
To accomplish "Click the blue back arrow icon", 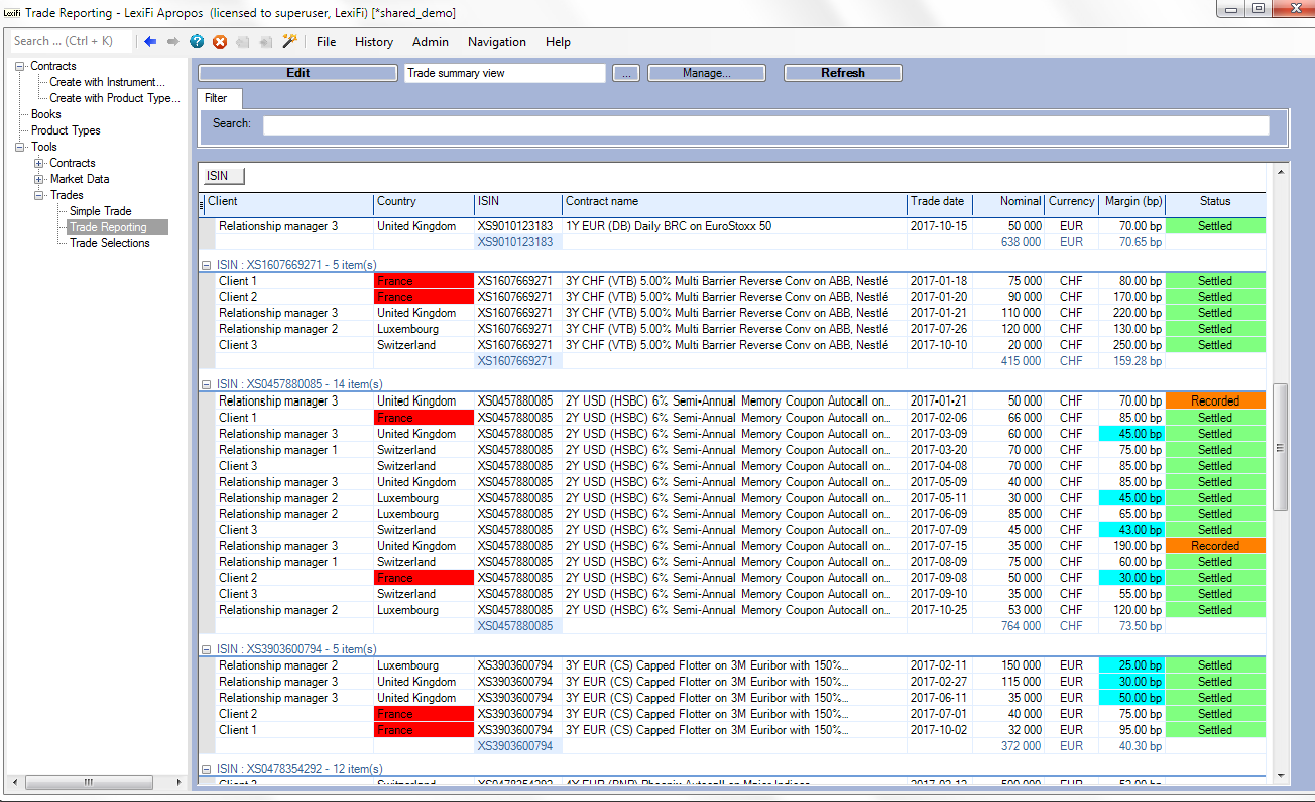I will click(150, 42).
